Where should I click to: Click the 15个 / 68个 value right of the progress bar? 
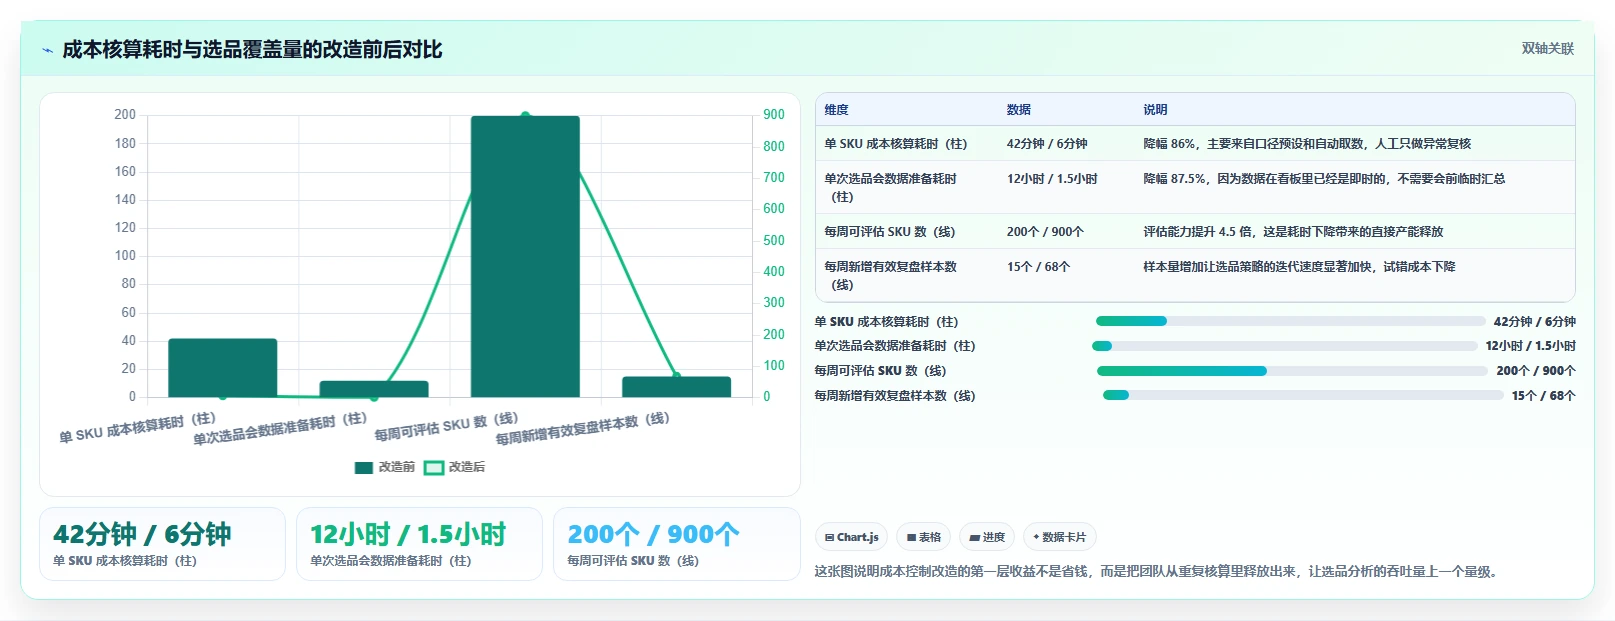tap(1543, 396)
